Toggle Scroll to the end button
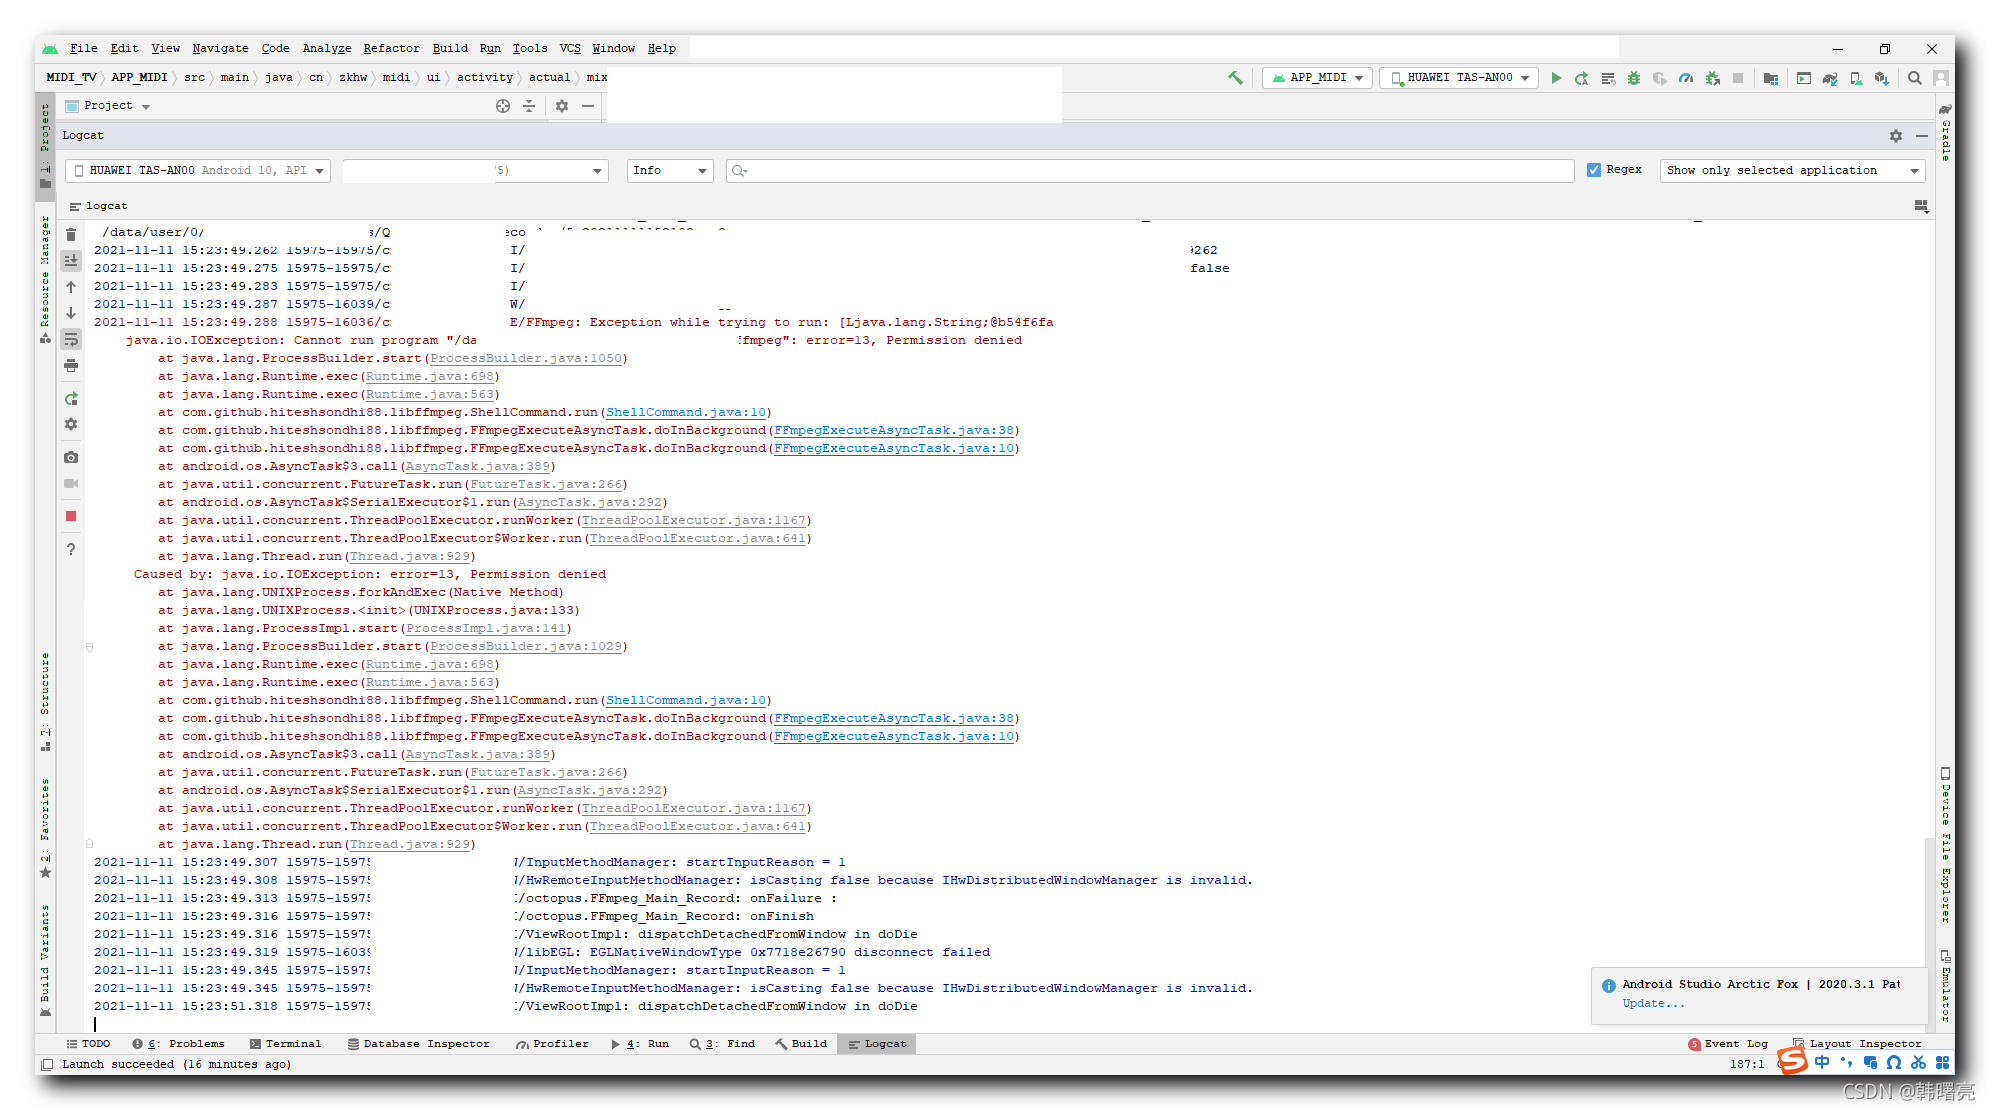The image size is (1990, 1110). click(71, 260)
